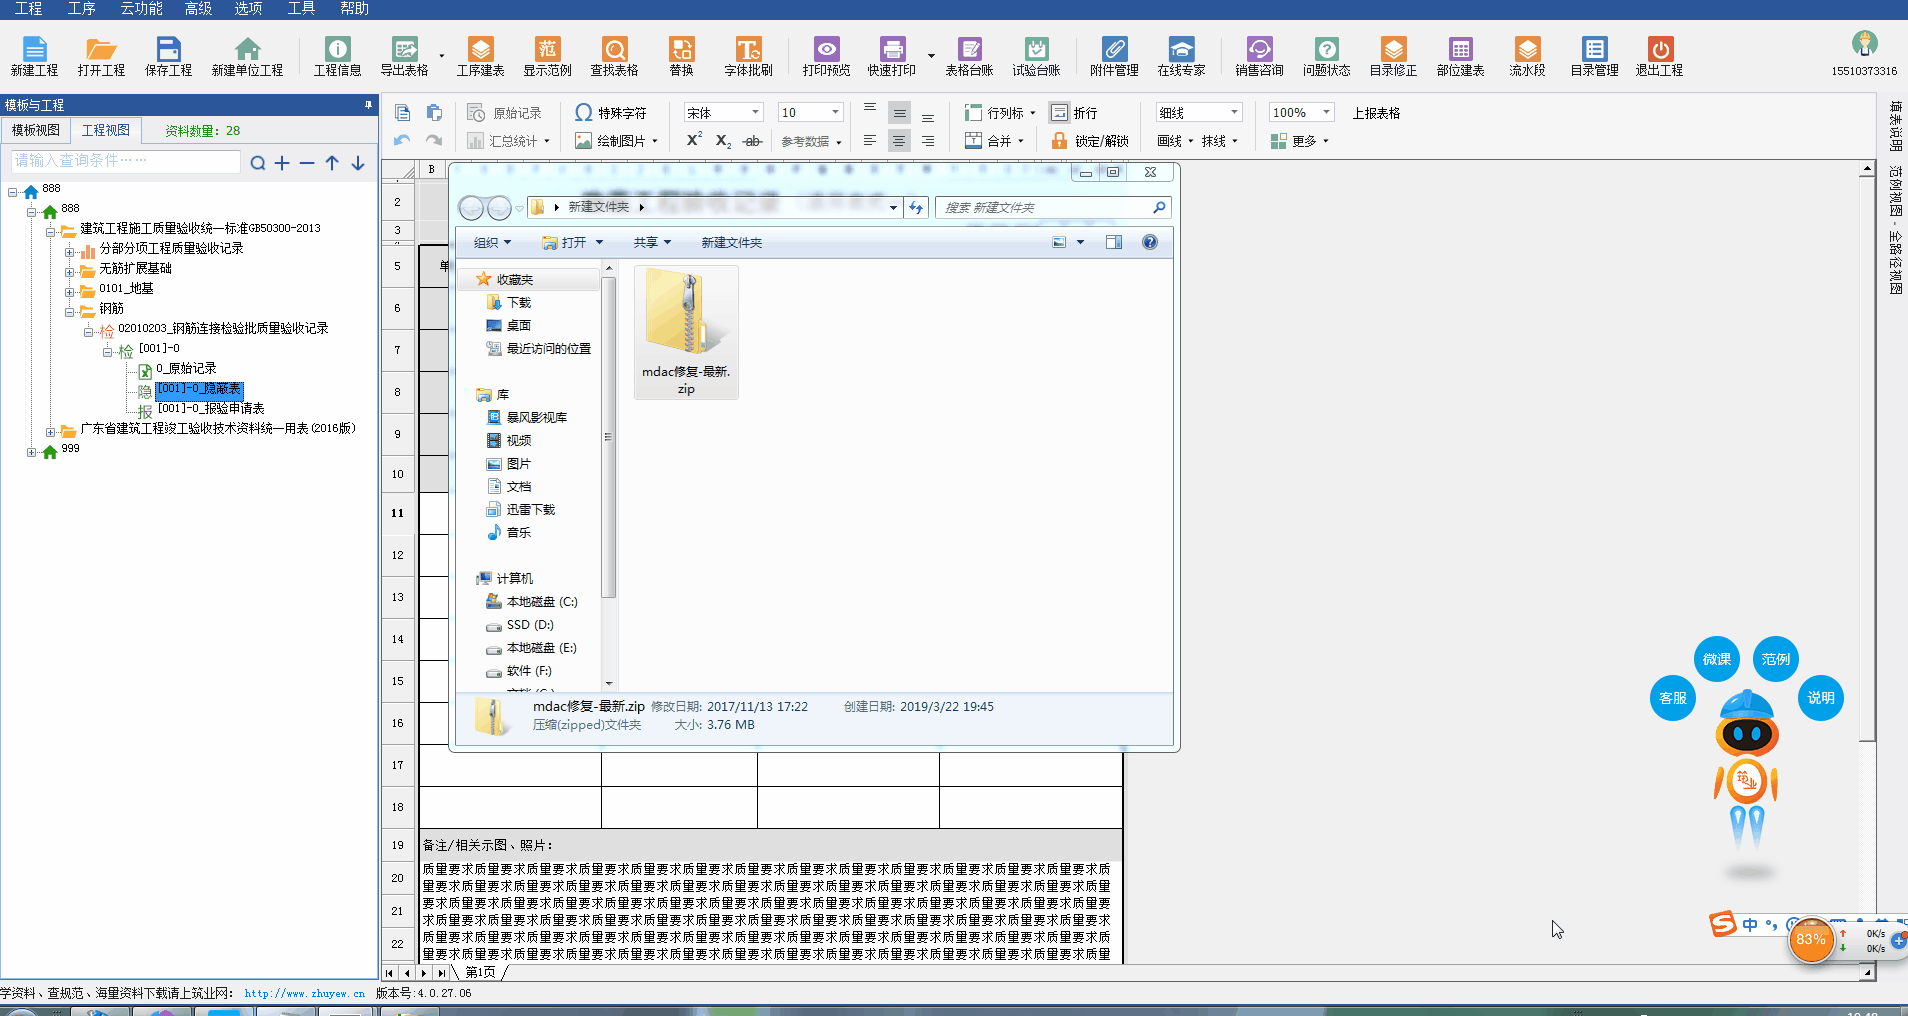Click the 锁定/解锁 lock icon

[1059, 141]
